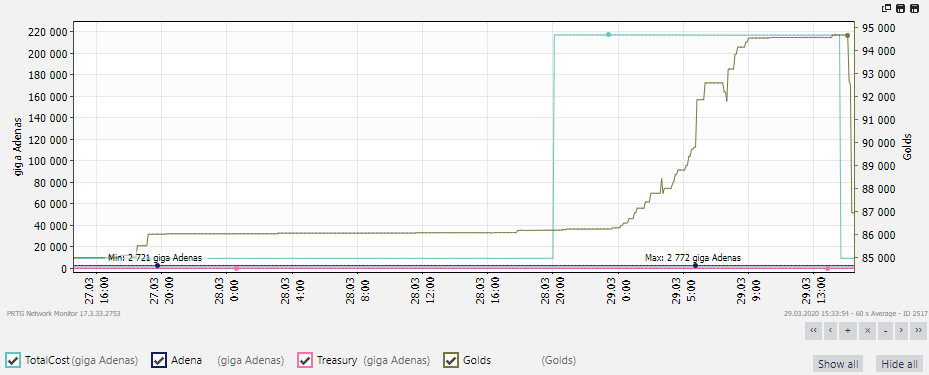Toggle the Golds channel checkbox
Screen dimensions: 929x375
click(451, 360)
